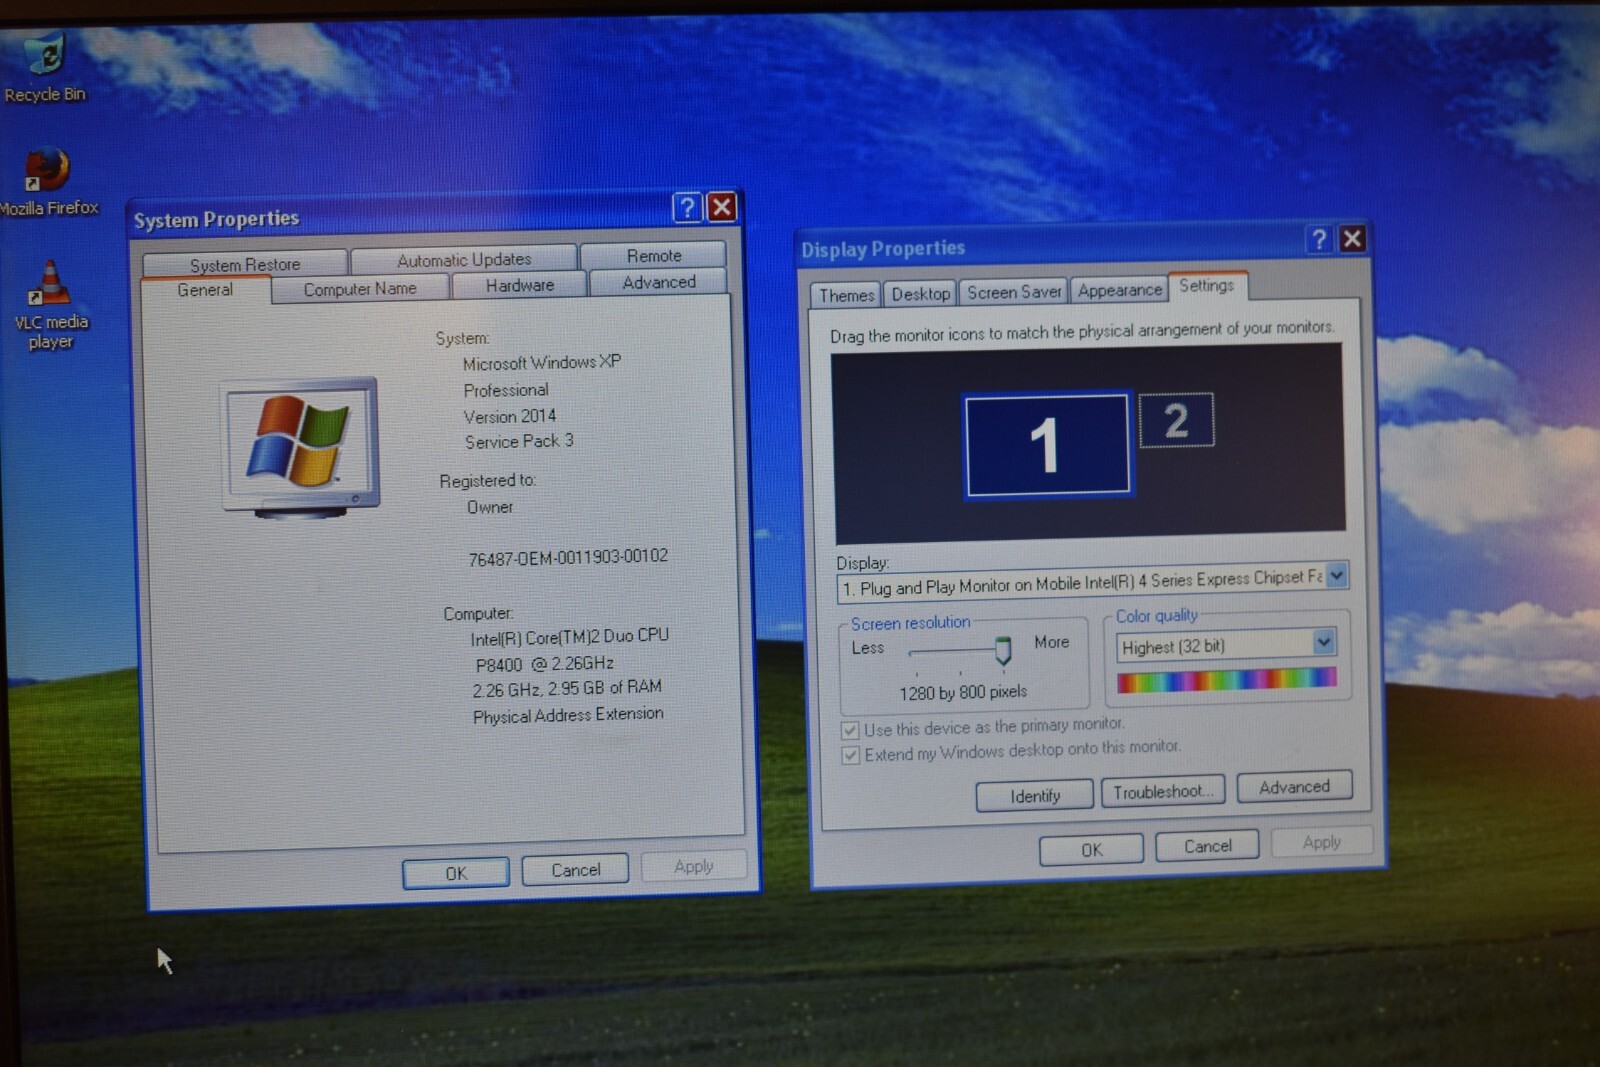Open the Remote tab in System Properties
The height and width of the screenshot is (1067, 1600).
pyautogui.click(x=654, y=255)
